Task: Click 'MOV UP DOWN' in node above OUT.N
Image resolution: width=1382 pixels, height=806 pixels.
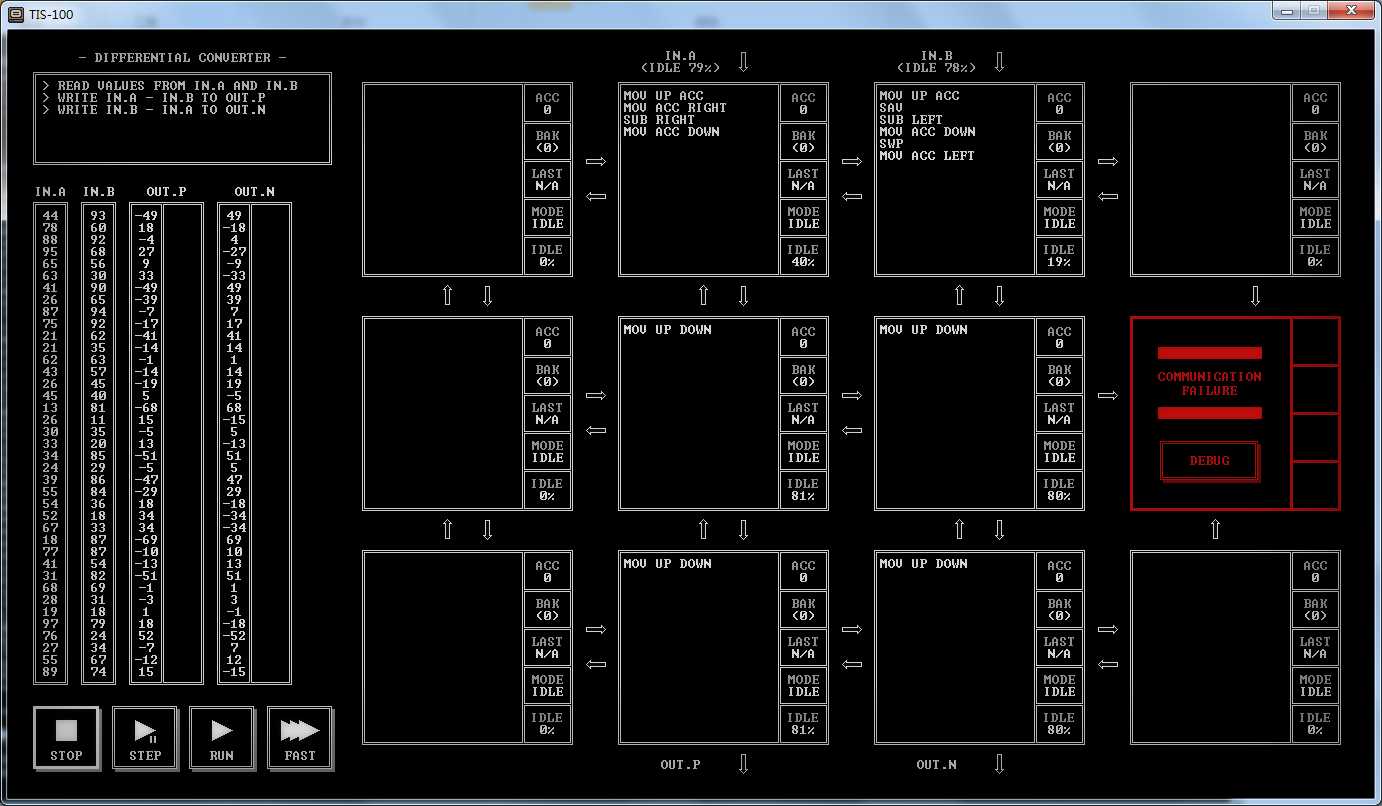Action: pyautogui.click(x=923, y=564)
